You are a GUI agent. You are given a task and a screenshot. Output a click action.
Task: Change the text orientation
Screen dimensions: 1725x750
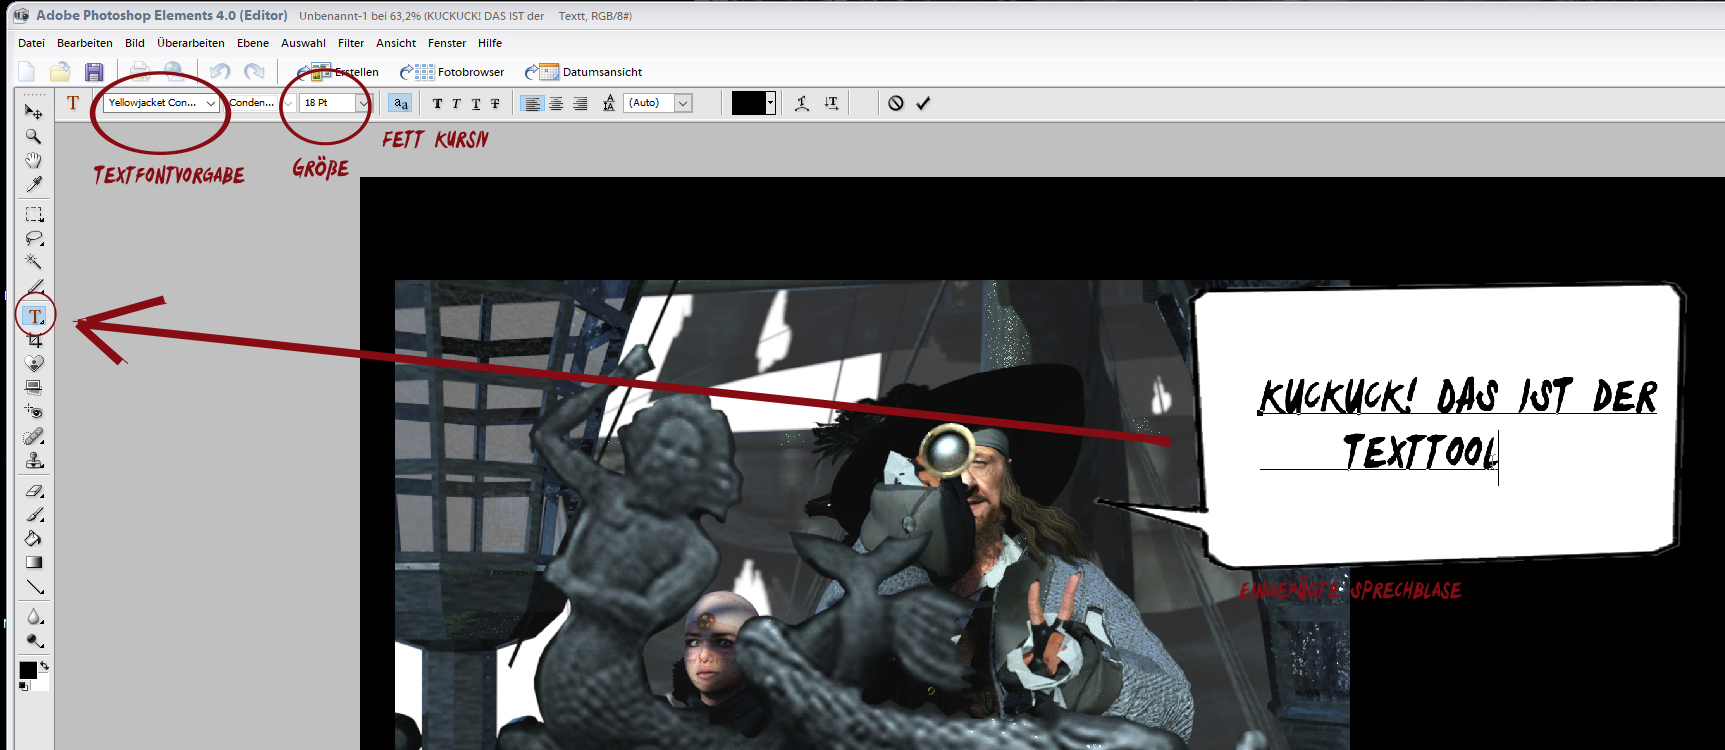pos(832,103)
